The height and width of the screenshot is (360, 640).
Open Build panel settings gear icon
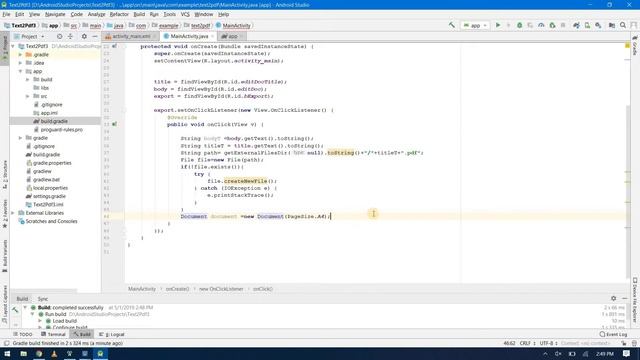tap(613, 298)
